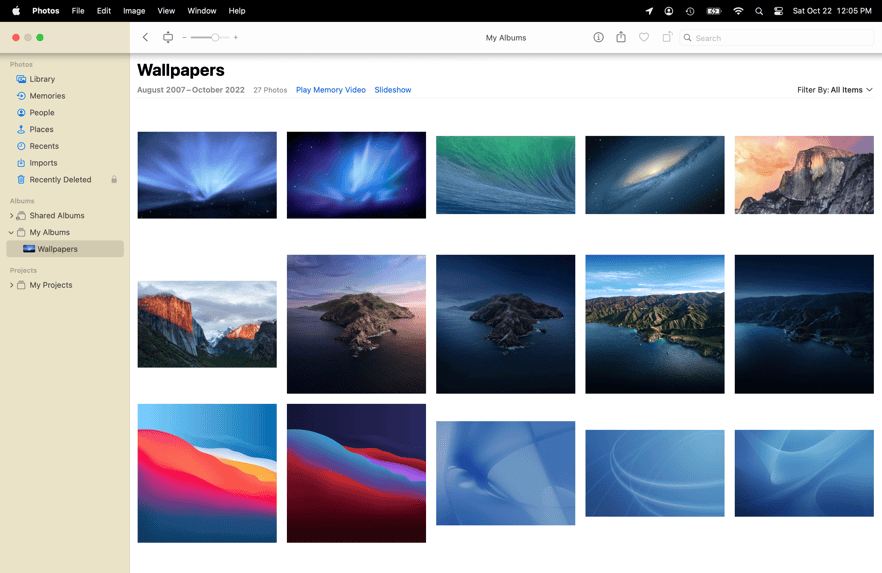Click the Search field
The image size is (882, 573).
776,38
